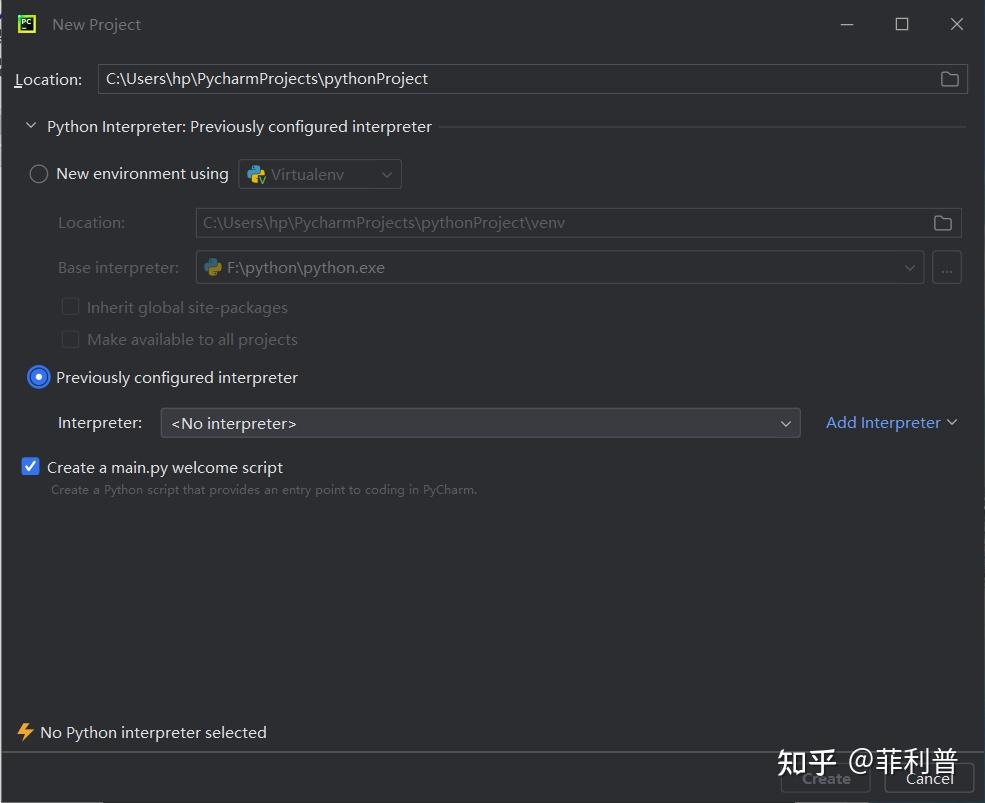Screen dimensions: 985x803
Task: Uncheck Create a main.py welcome script
Action: 30,466
